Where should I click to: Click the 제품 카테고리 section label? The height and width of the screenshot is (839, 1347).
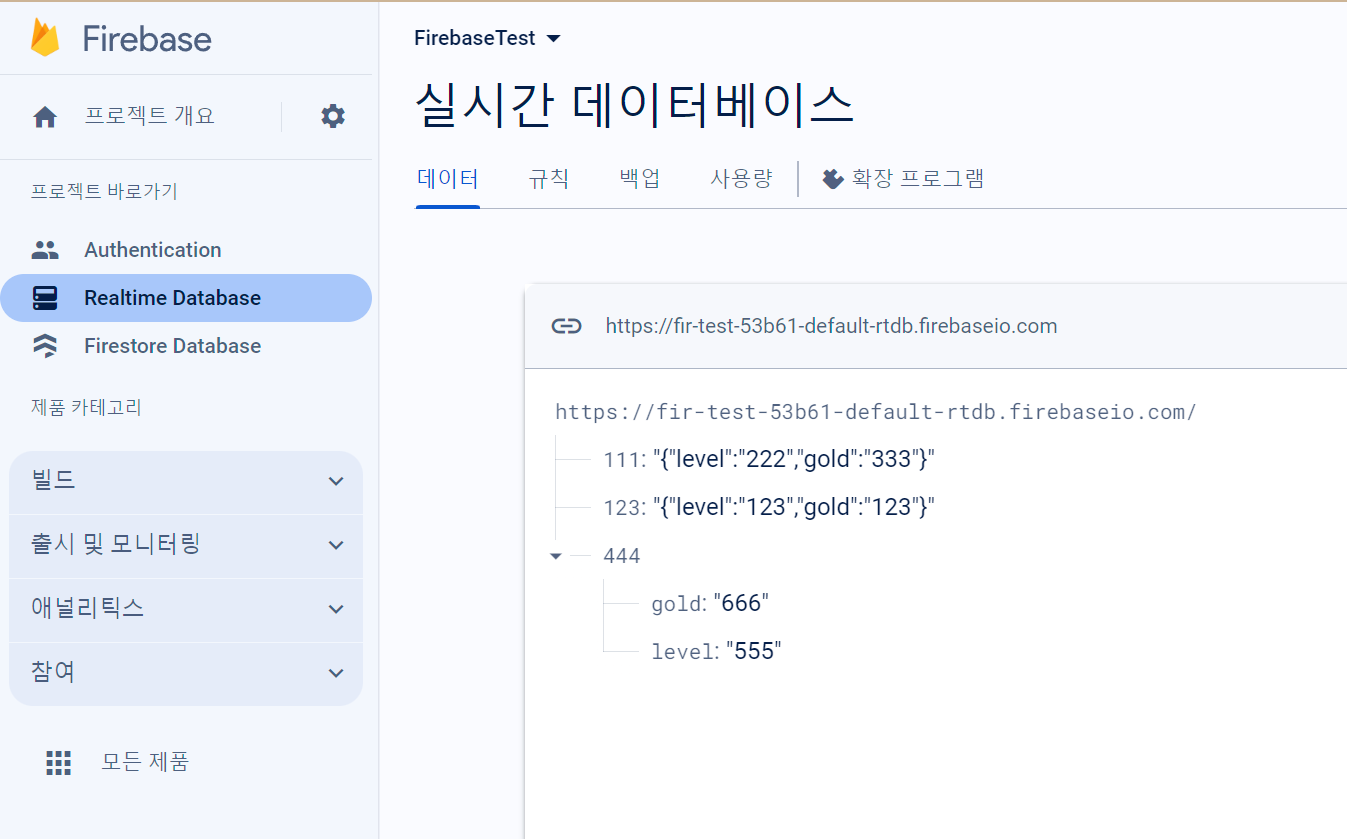(x=86, y=407)
